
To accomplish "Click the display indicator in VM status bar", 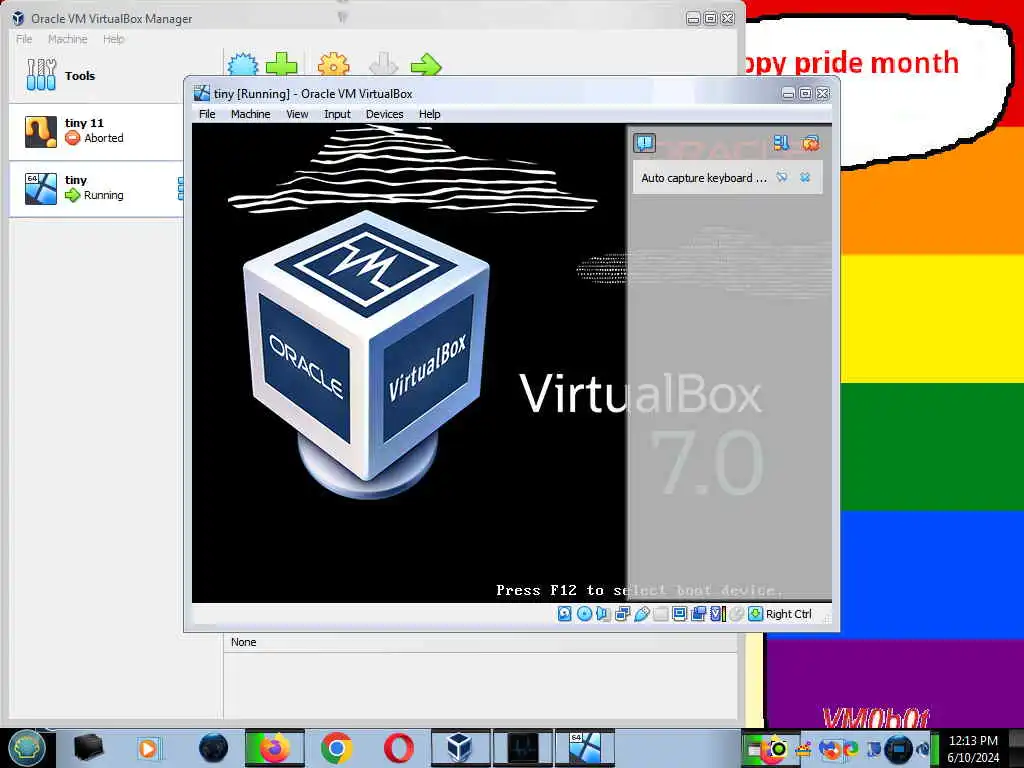I will [x=679, y=614].
